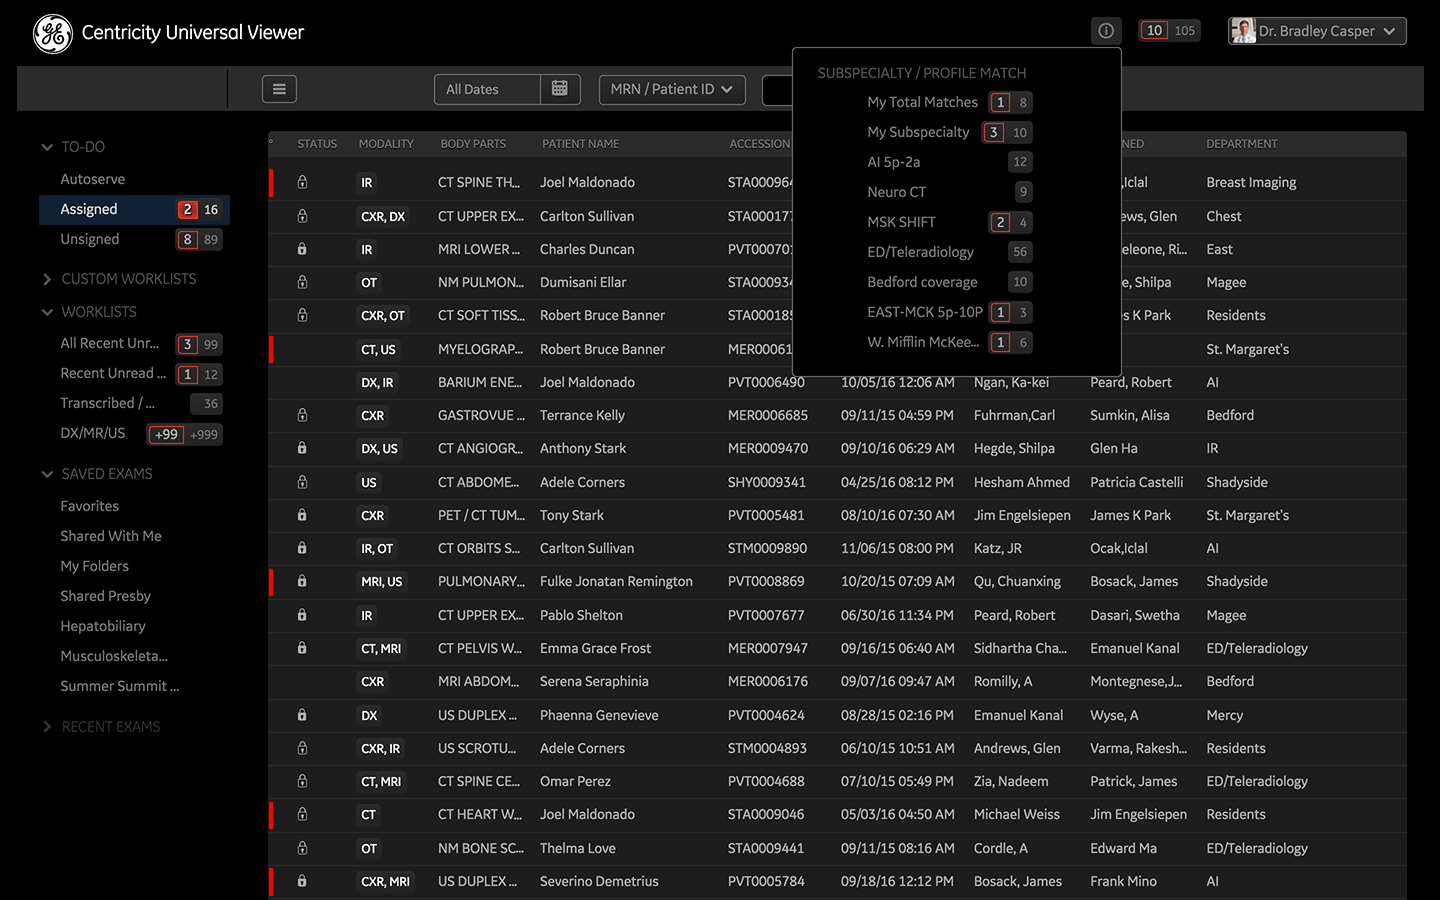
Task: Click the 10 / 105 notification counter
Action: 1169,31
